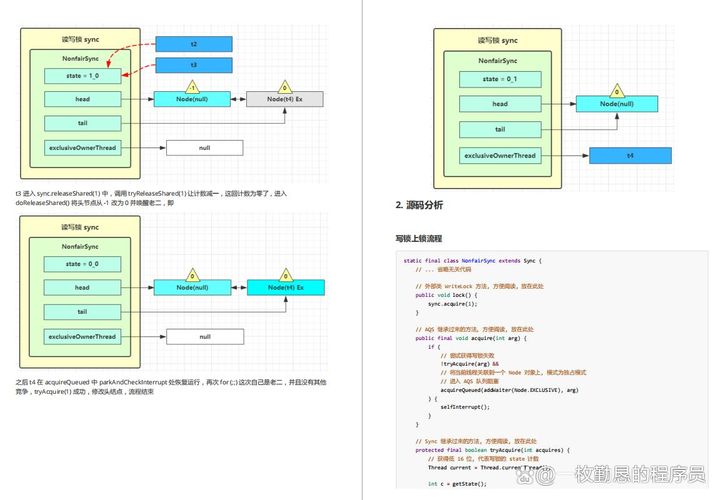Viewport: 720px width, 500px height.
Task: Click code line "!tryAcquire(arg) &&"
Action: point(469,364)
